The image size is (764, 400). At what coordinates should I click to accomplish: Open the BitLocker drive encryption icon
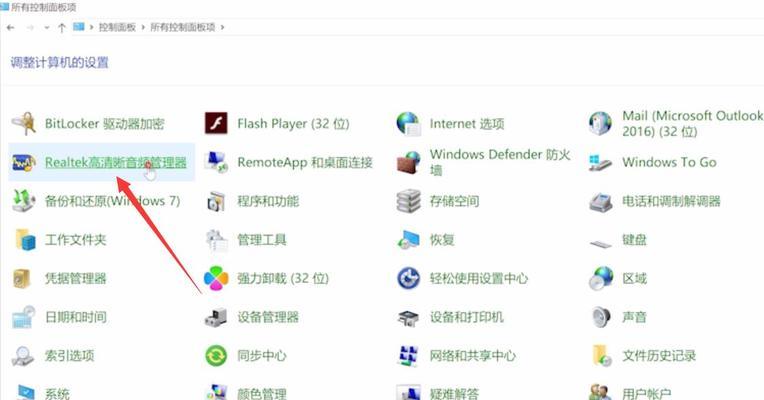23,123
